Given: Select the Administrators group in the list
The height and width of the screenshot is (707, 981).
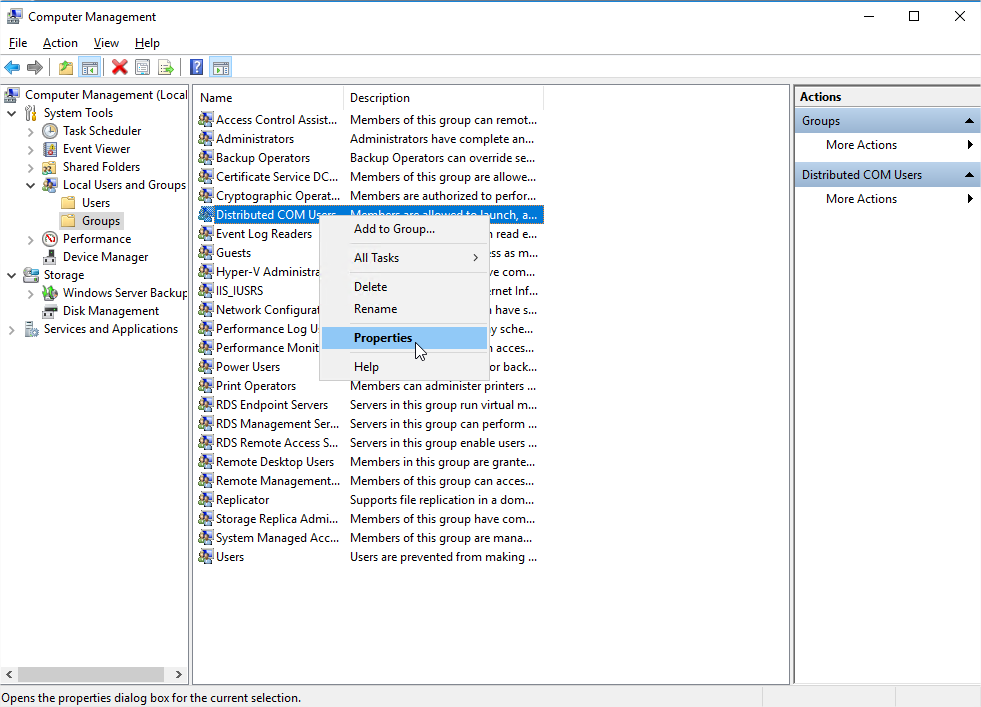Looking at the screenshot, I should click(255, 139).
